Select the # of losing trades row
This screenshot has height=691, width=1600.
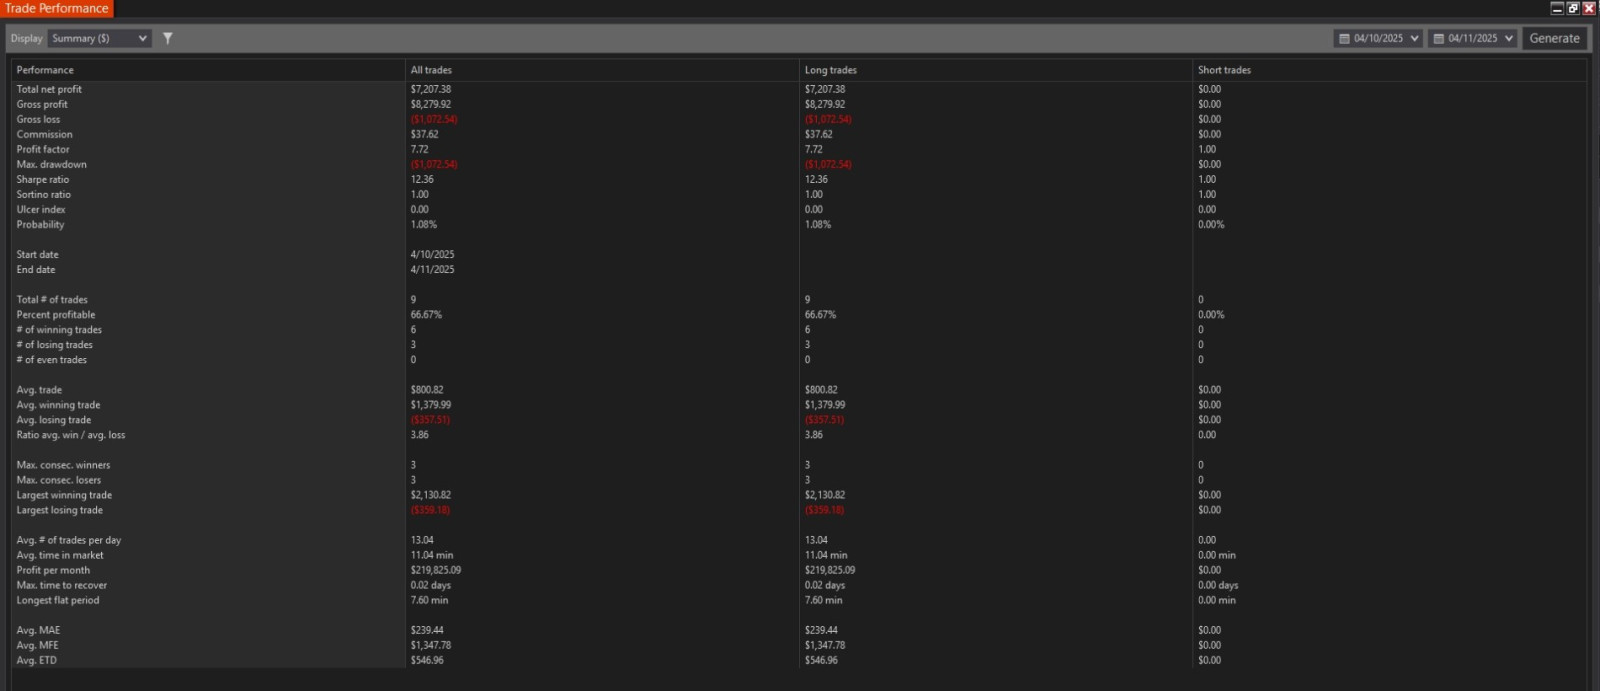[54, 344]
